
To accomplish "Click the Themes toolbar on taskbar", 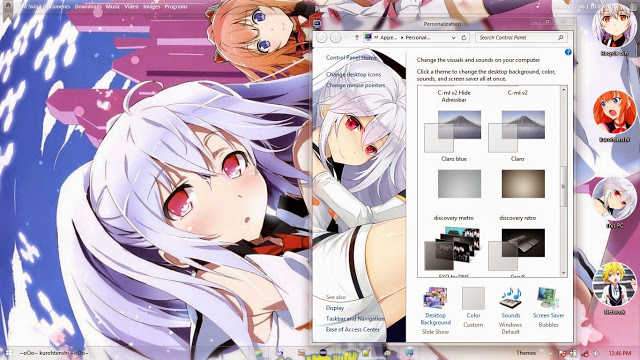I will point(526,353).
